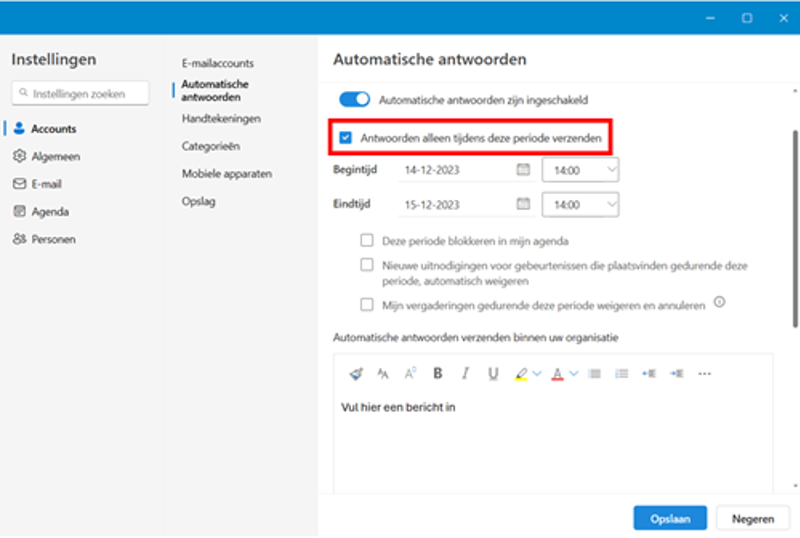Turn off the automatic replies switch

pos(354,100)
